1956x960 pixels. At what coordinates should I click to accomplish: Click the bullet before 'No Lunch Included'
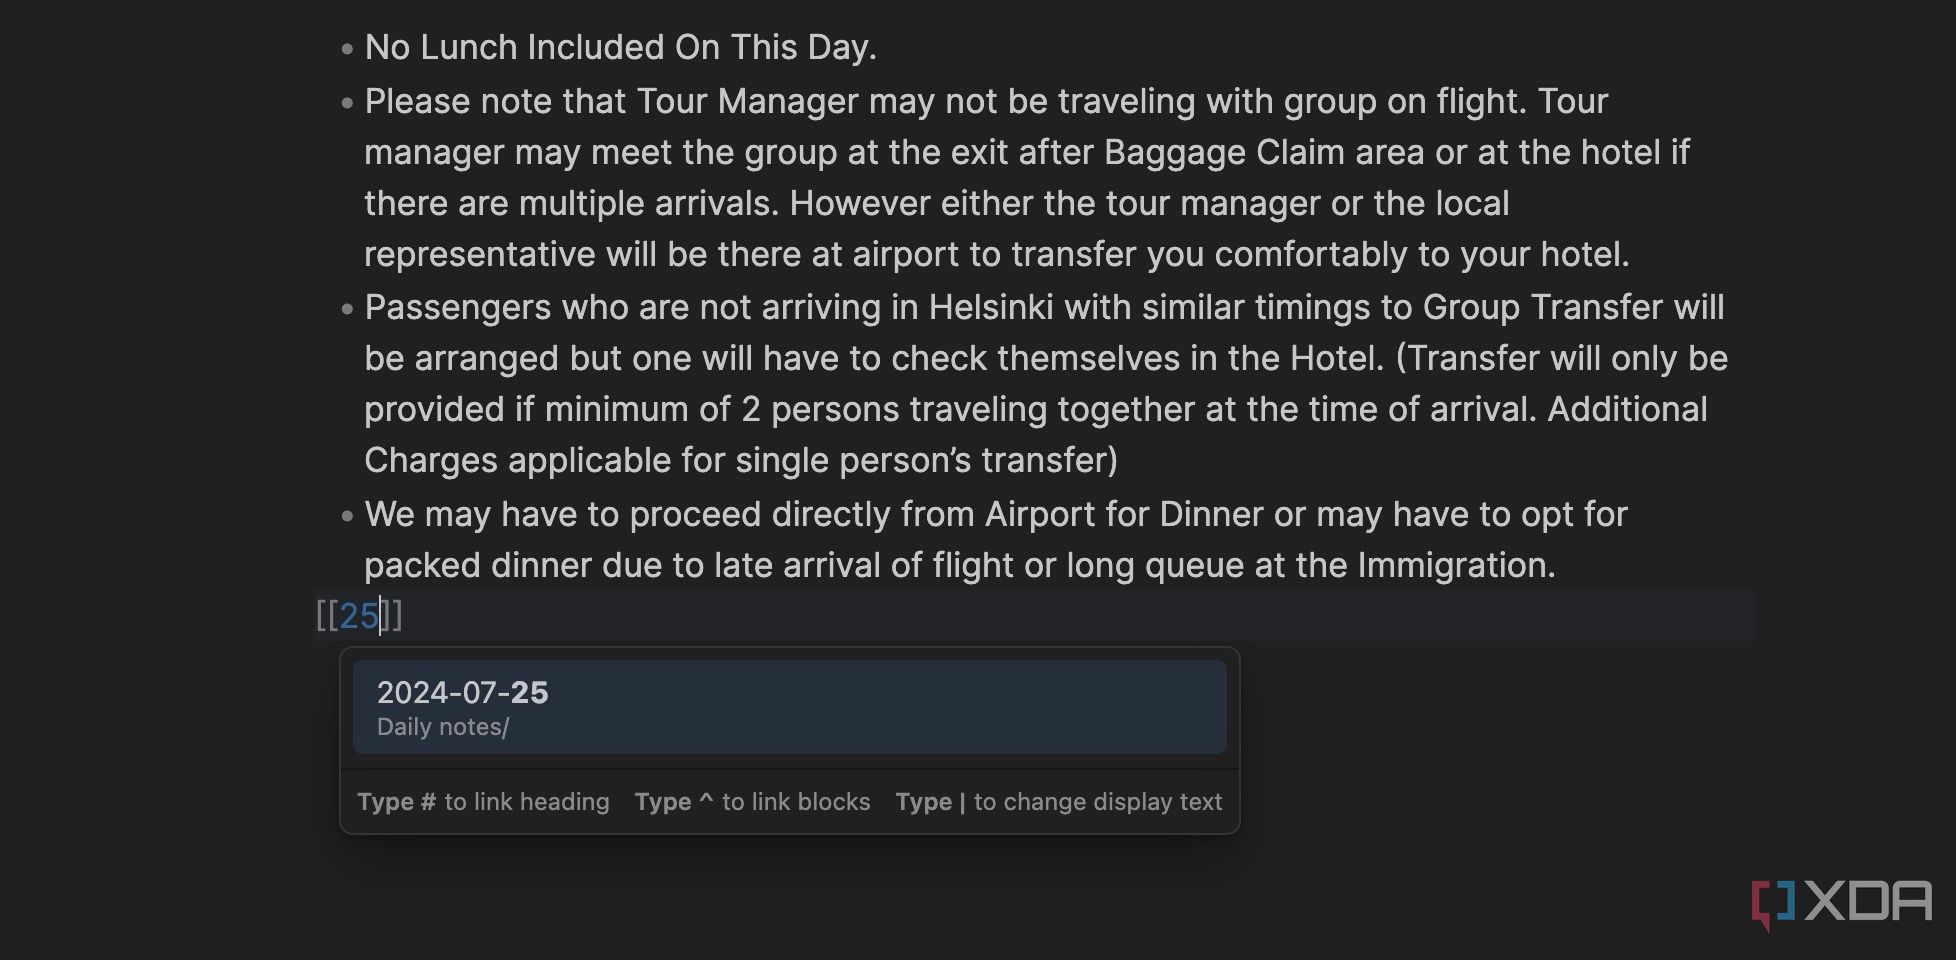(x=347, y=48)
